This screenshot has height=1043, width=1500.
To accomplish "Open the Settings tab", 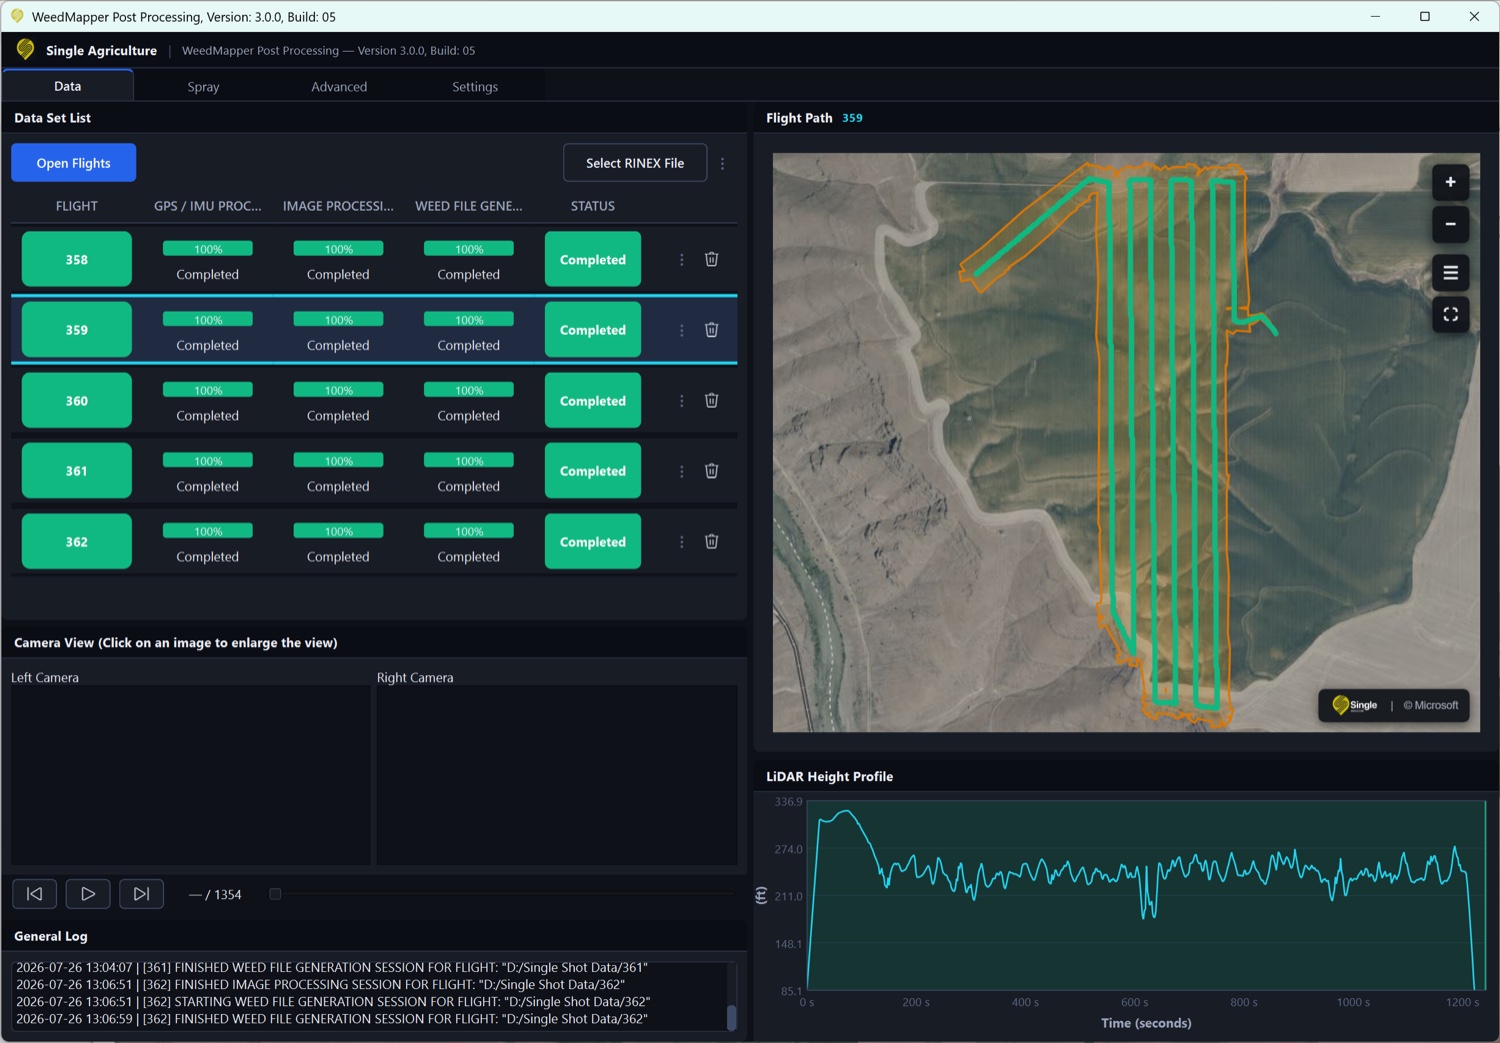I will point(475,87).
